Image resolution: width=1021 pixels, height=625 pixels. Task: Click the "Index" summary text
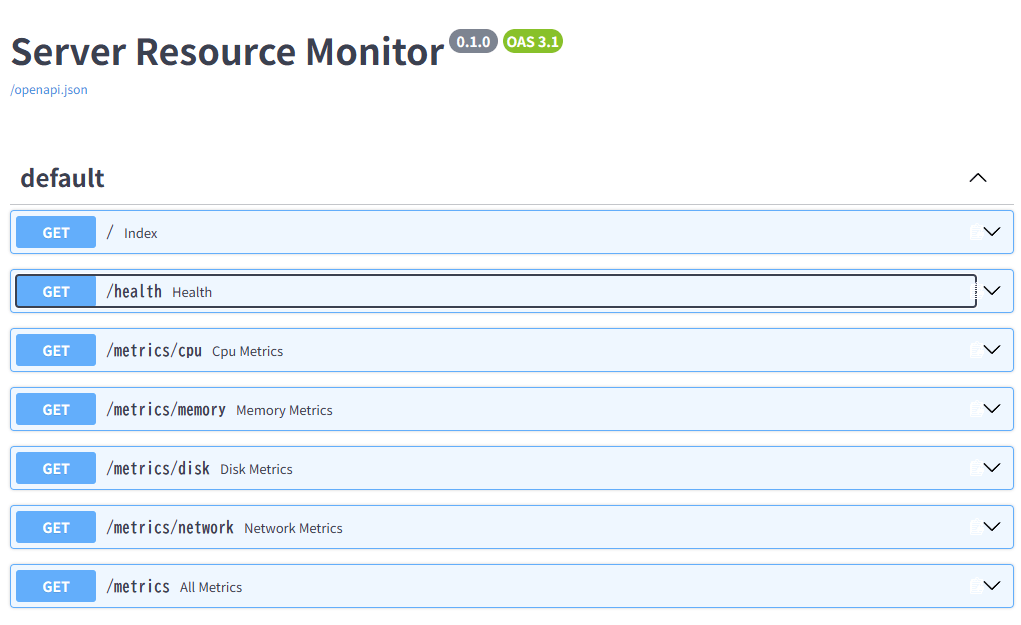pyautogui.click(x=141, y=233)
